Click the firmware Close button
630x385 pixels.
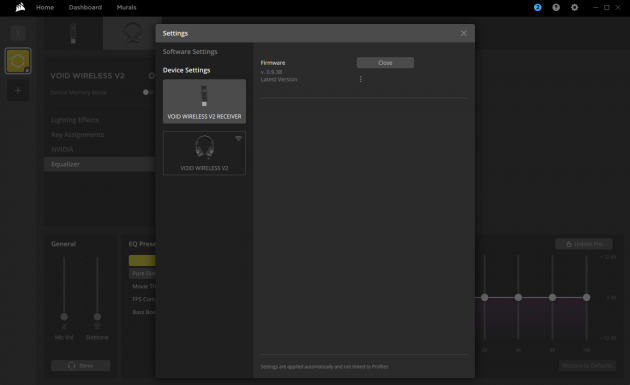(x=385, y=63)
